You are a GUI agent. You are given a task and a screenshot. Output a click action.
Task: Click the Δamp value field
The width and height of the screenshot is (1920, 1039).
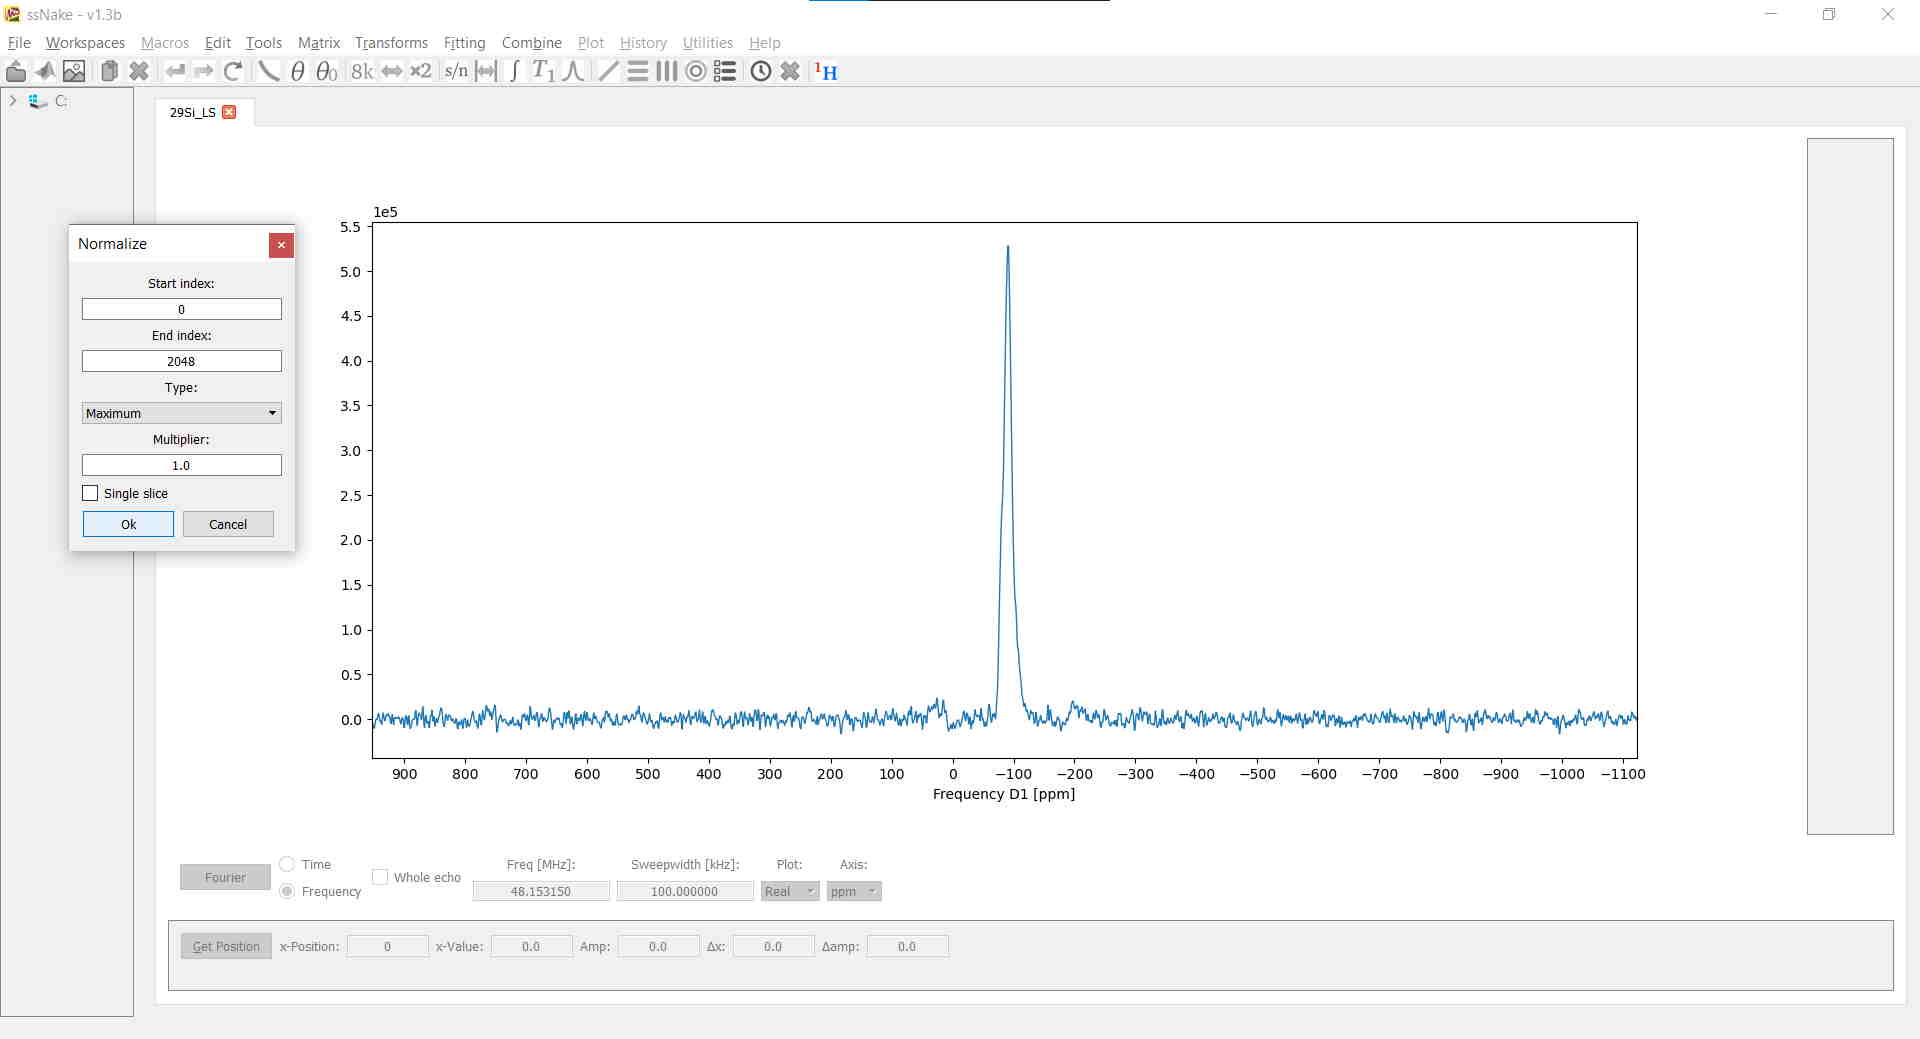[x=907, y=946]
